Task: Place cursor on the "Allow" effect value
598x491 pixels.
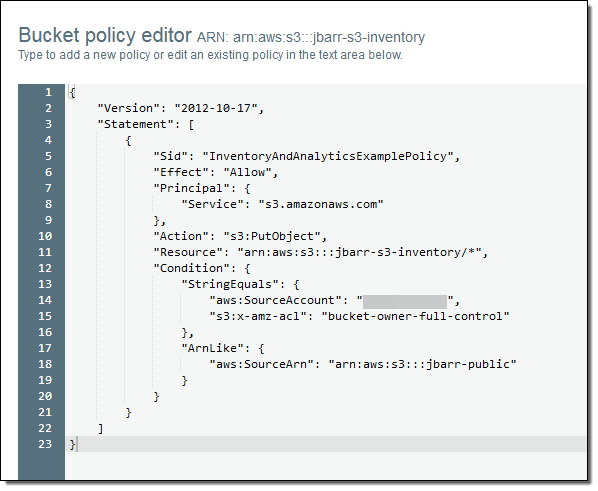Action: 248,172
